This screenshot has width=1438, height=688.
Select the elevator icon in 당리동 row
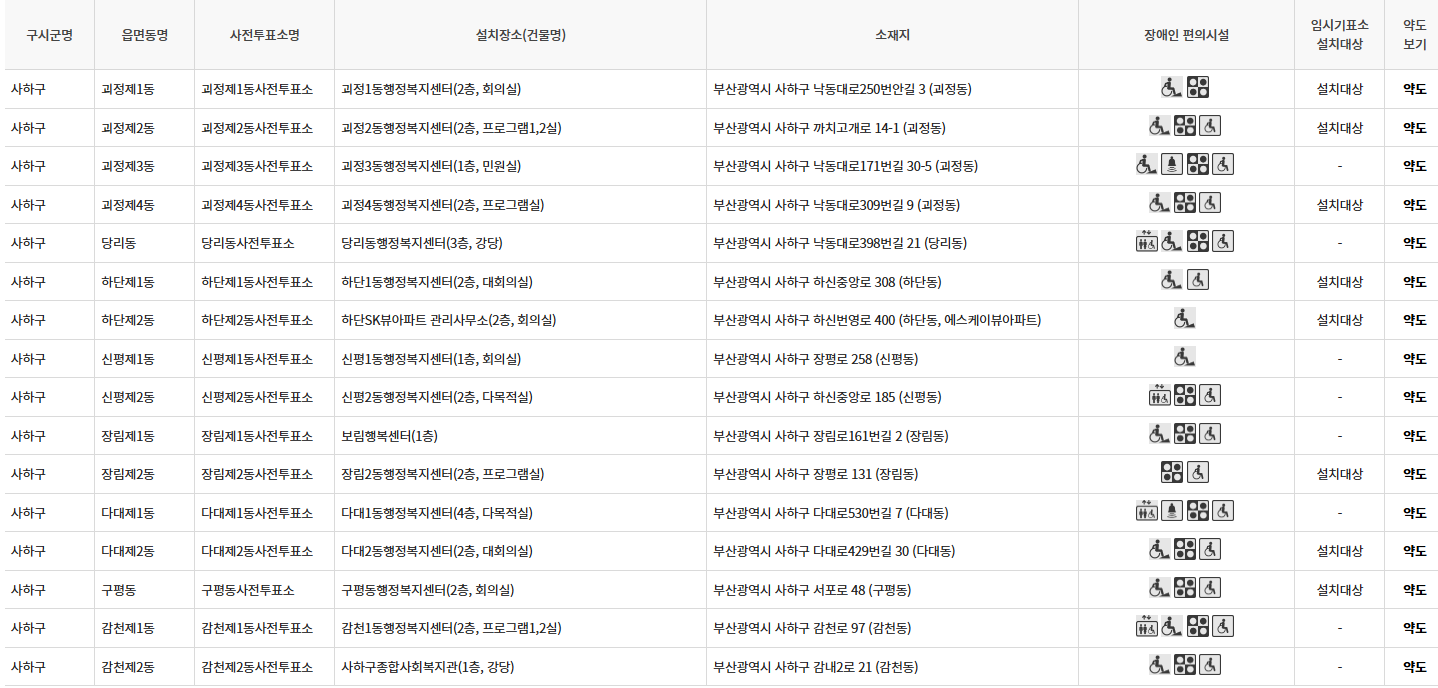tap(1147, 242)
